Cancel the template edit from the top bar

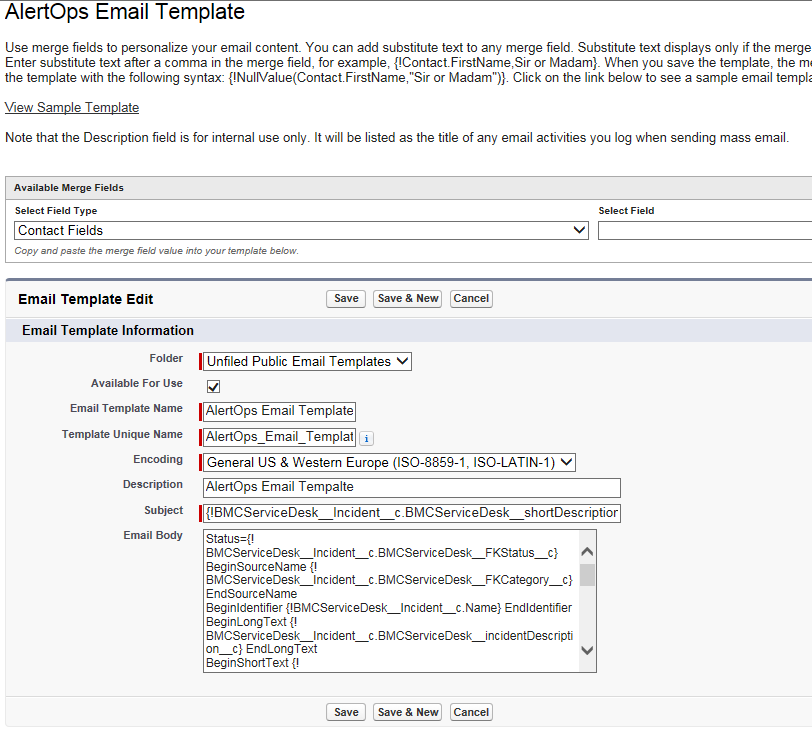point(471,298)
